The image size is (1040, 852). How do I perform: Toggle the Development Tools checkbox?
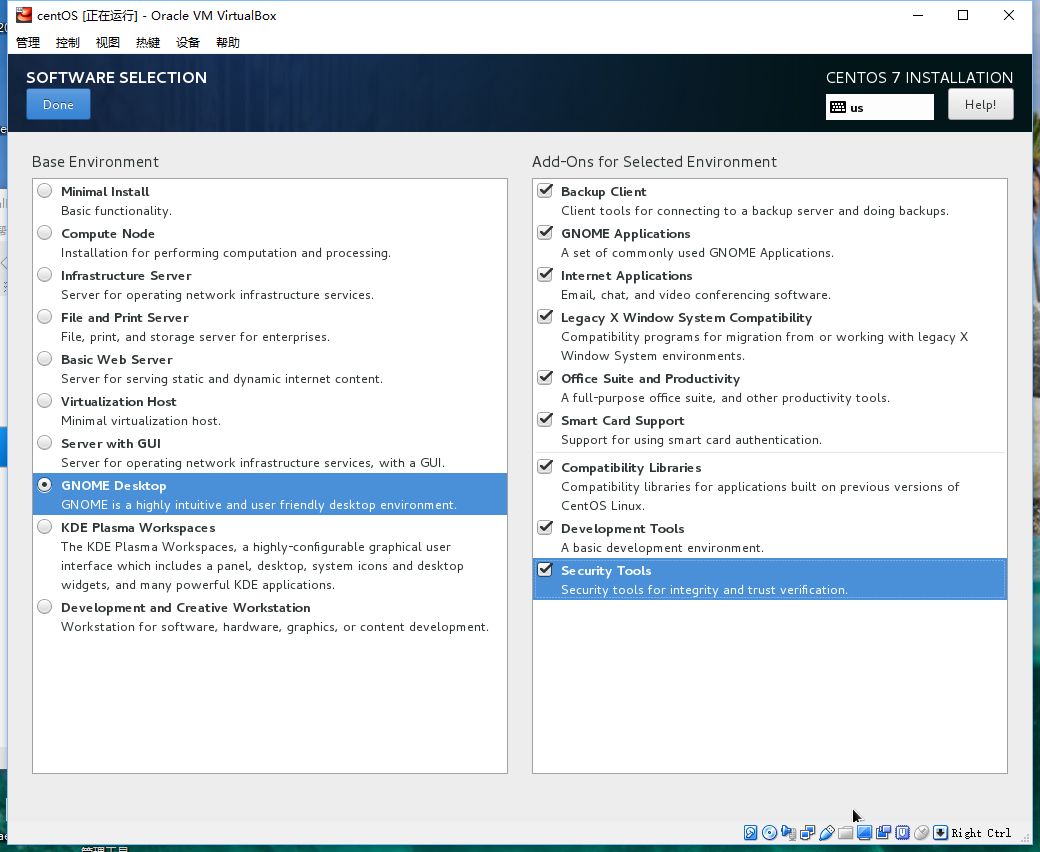click(545, 528)
